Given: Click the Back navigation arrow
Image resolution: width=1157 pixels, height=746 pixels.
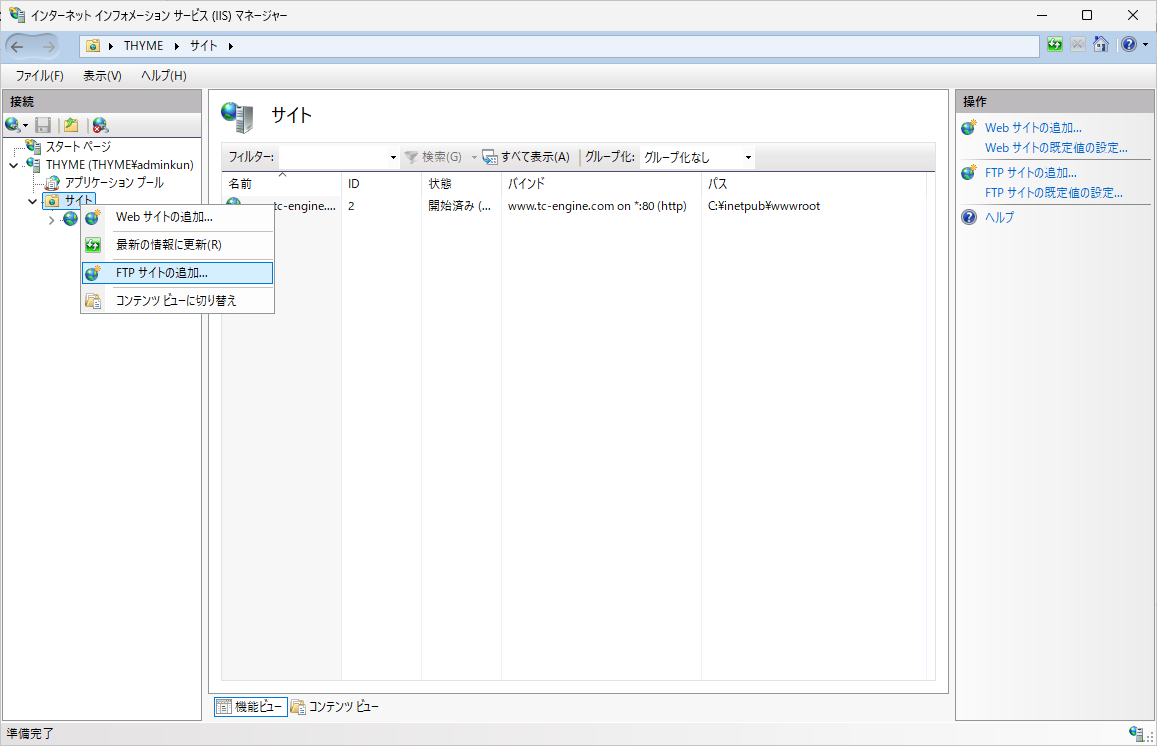Looking at the screenshot, I should [17, 46].
